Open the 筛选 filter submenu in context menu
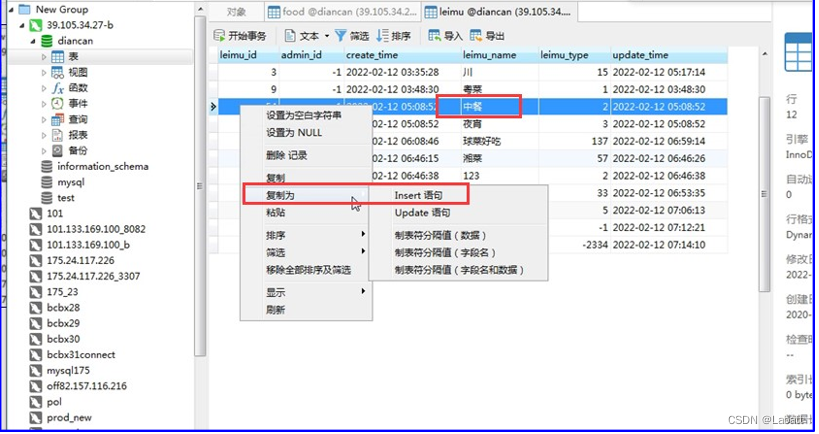Screen dimensions: 819x434 click(x=306, y=252)
